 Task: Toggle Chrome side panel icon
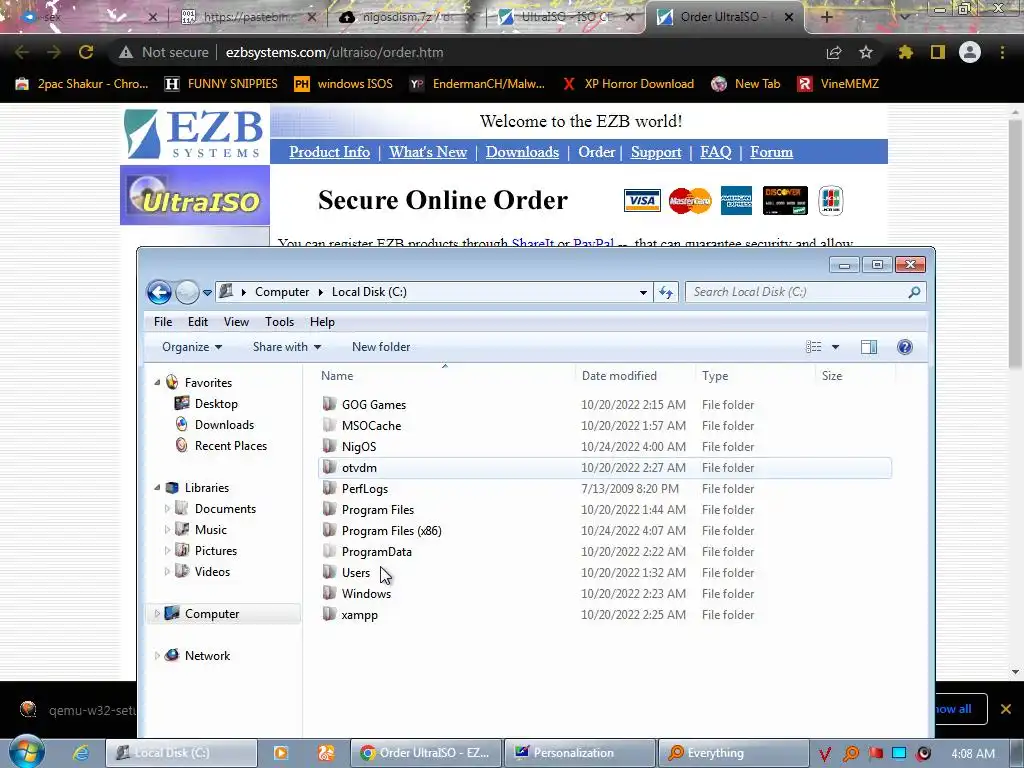click(x=938, y=52)
